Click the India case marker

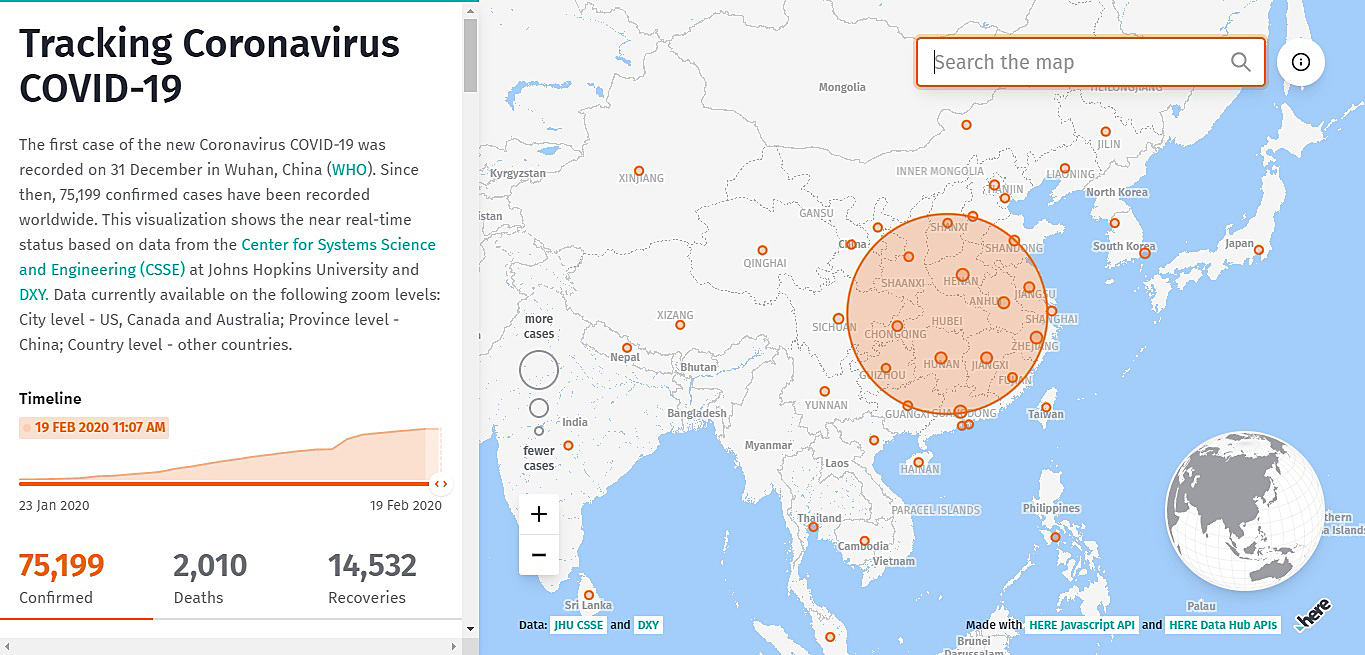[568, 445]
